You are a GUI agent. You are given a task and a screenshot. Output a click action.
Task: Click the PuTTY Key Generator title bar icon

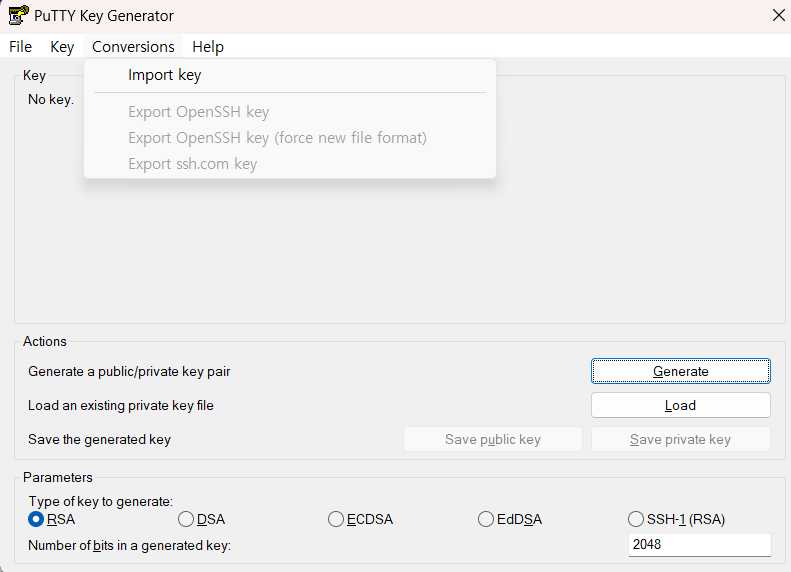18,15
